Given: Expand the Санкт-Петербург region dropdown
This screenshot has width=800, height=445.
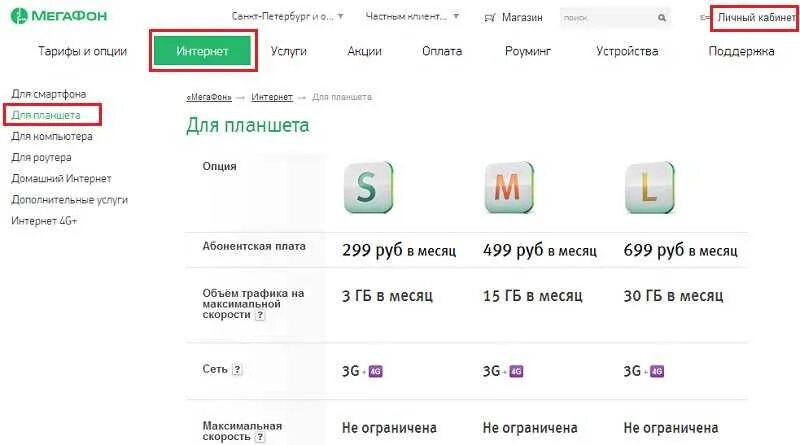Looking at the screenshot, I should [288, 16].
